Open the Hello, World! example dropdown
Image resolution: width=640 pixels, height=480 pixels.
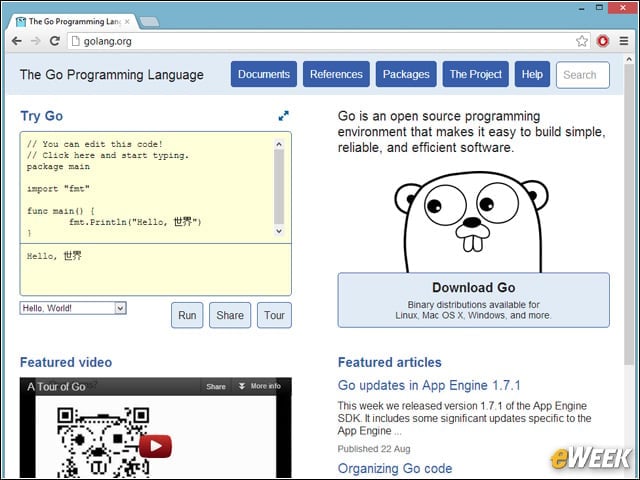(x=73, y=308)
